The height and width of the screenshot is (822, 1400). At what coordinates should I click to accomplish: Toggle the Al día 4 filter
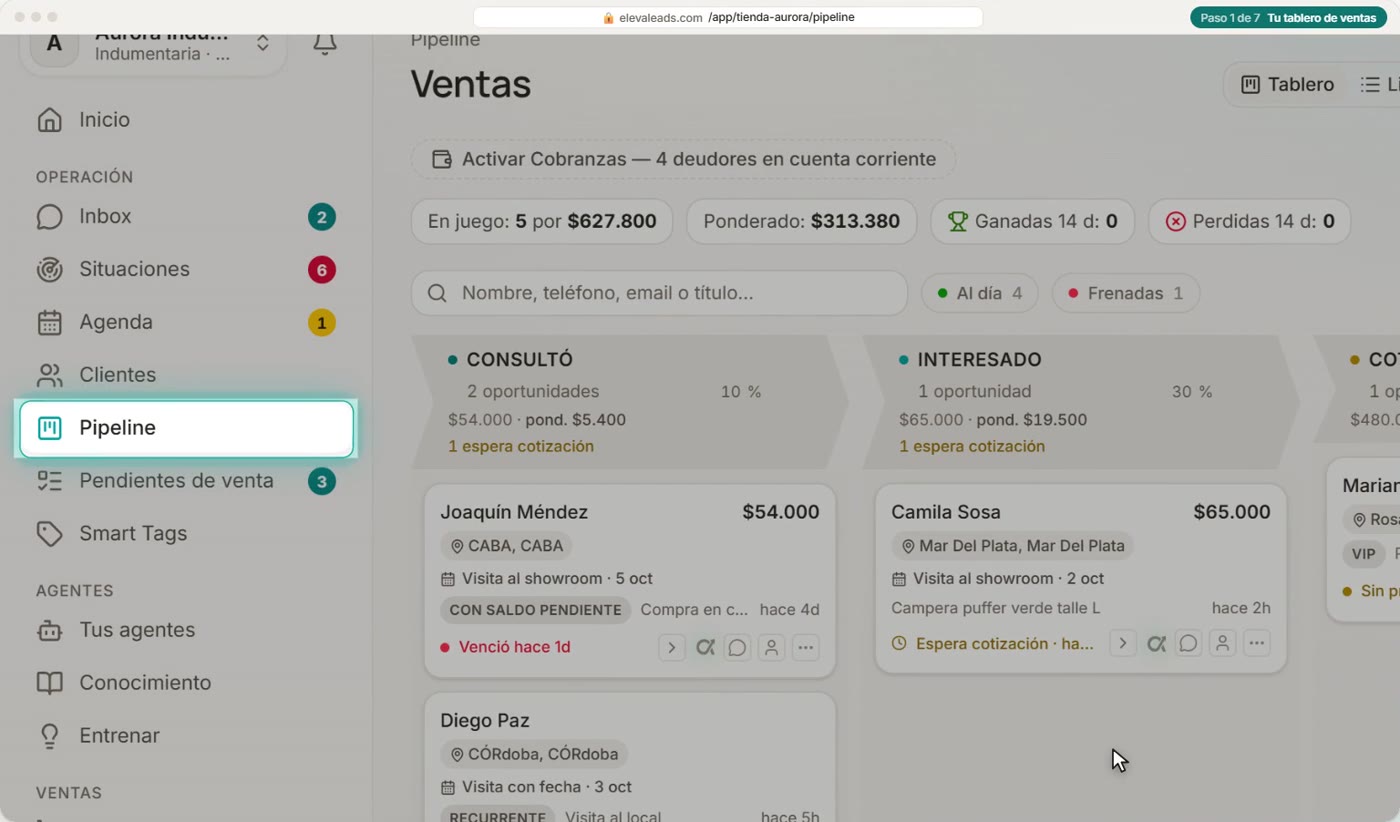tap(979, 293)
